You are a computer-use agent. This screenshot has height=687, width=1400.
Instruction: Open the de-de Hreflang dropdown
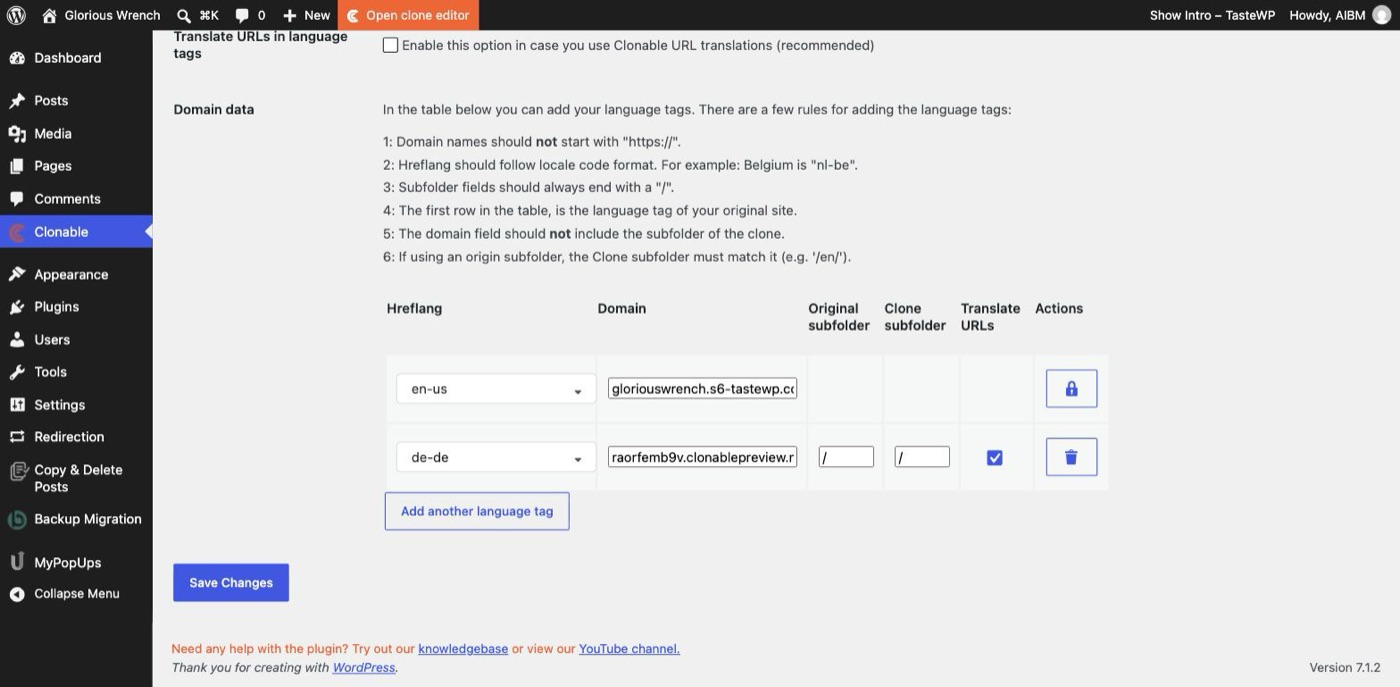[x=496, y=457]
